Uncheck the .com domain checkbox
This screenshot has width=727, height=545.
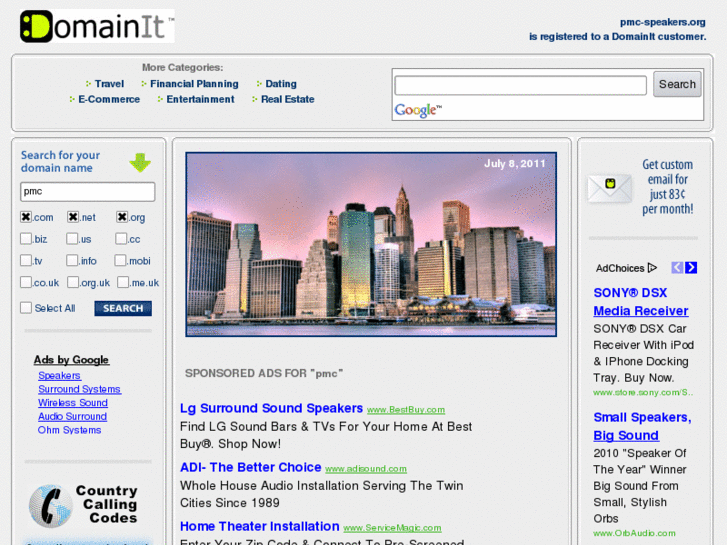[x=26, y=217]
